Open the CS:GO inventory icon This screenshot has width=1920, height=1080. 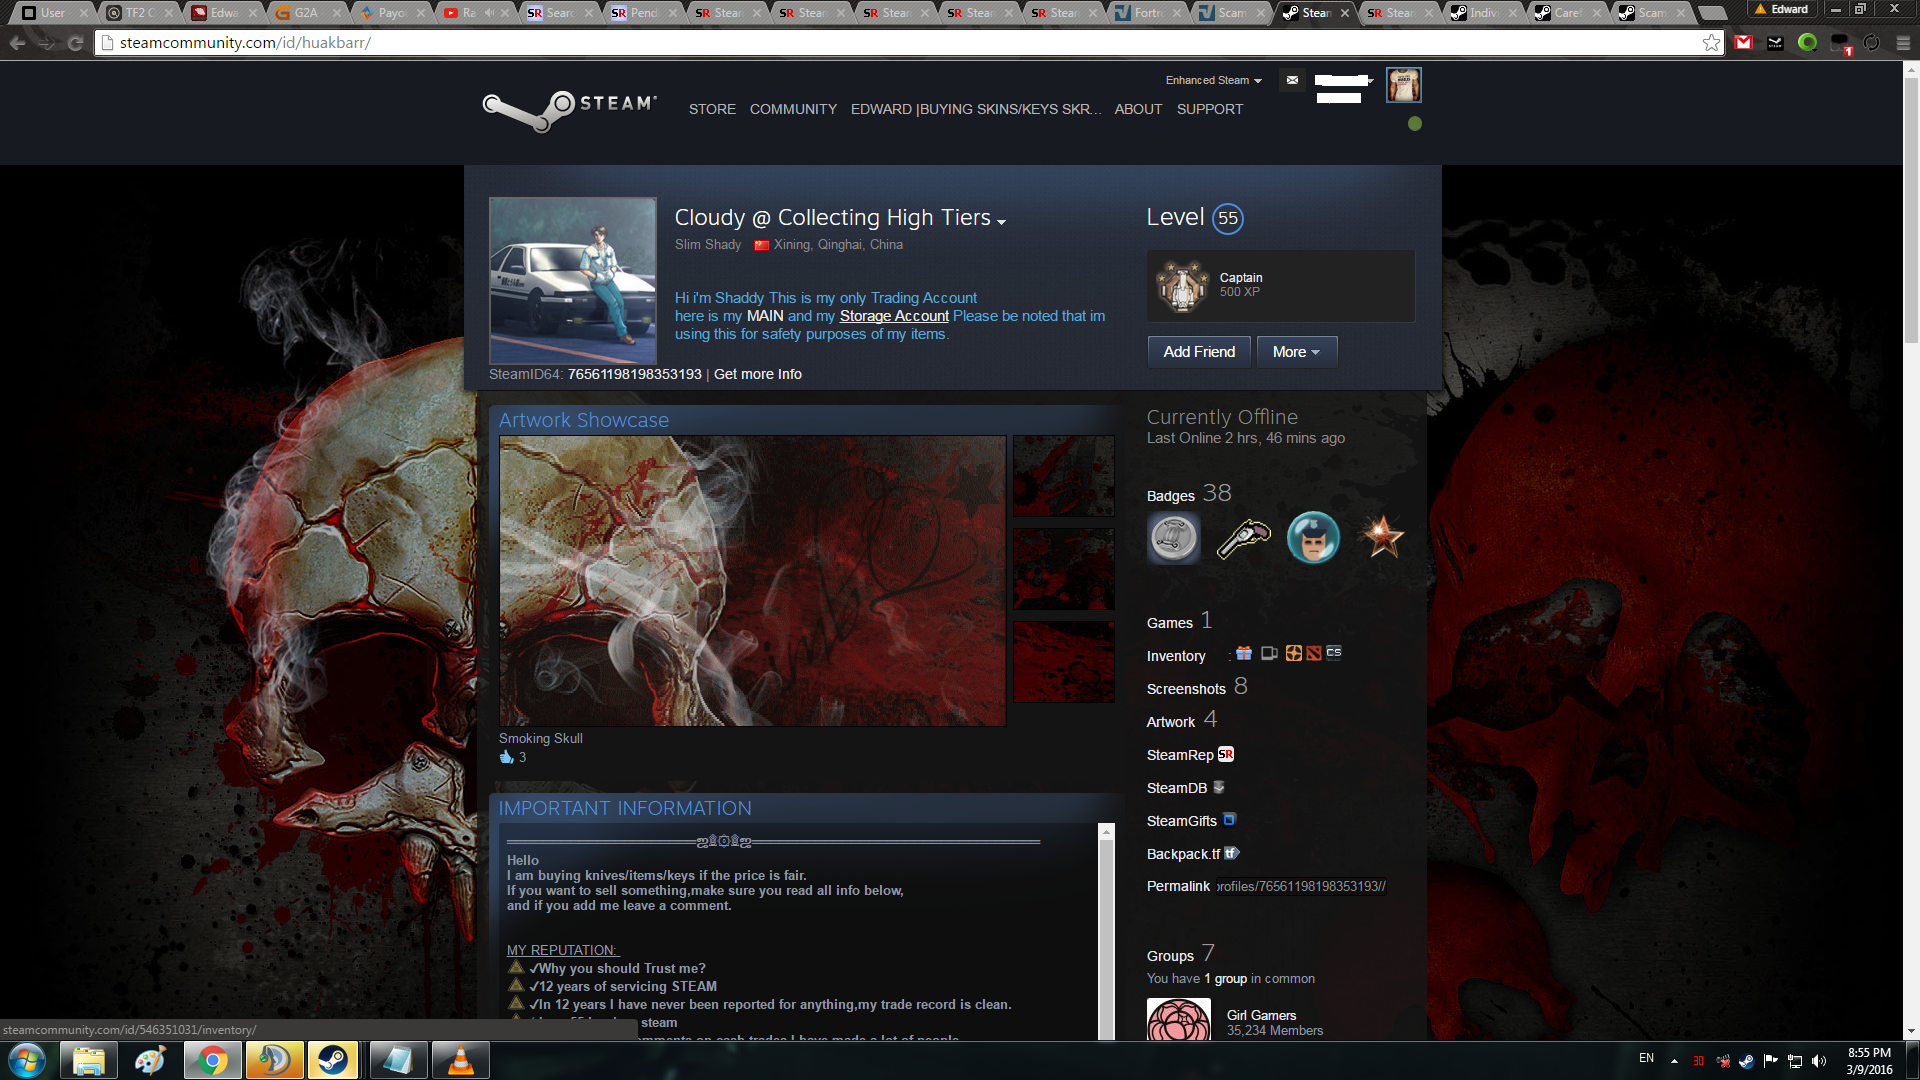pyautogui.click(x=1334, y=653)
